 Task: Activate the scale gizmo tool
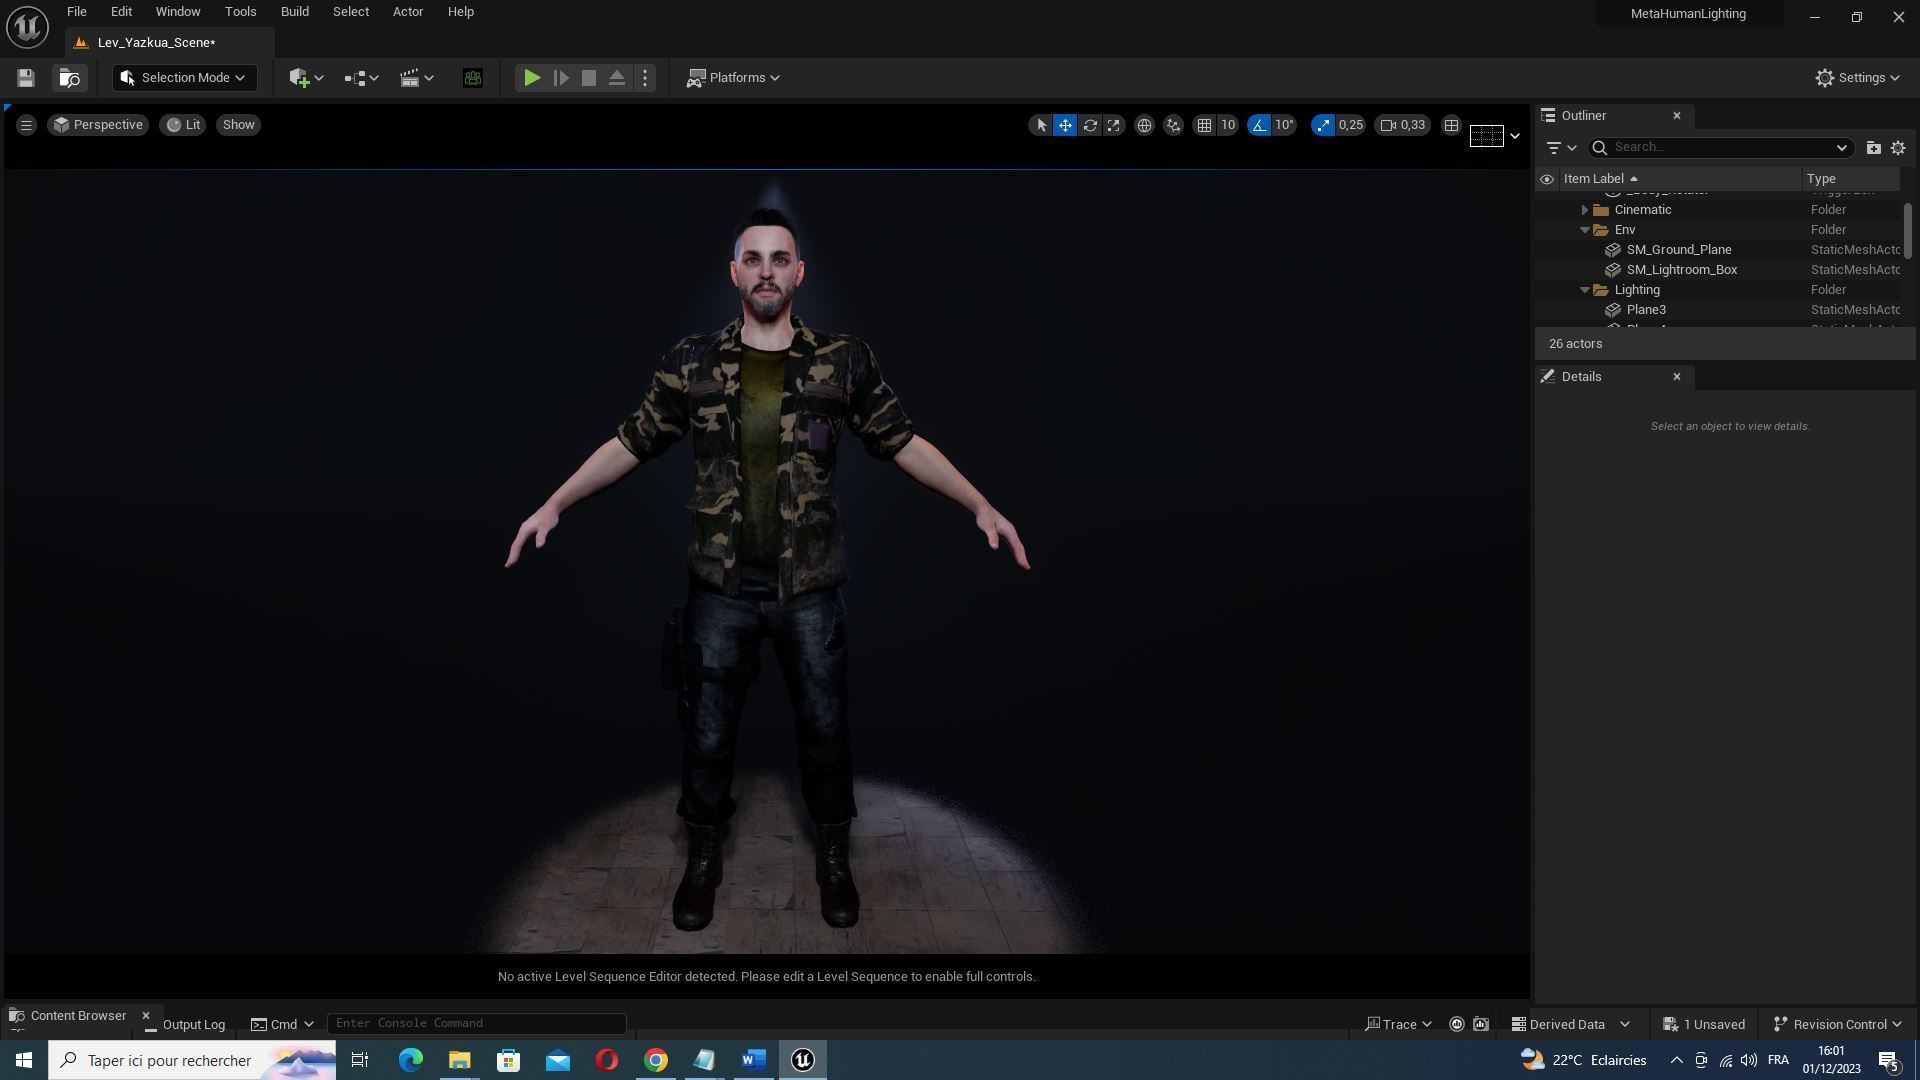coord(1113,125)
